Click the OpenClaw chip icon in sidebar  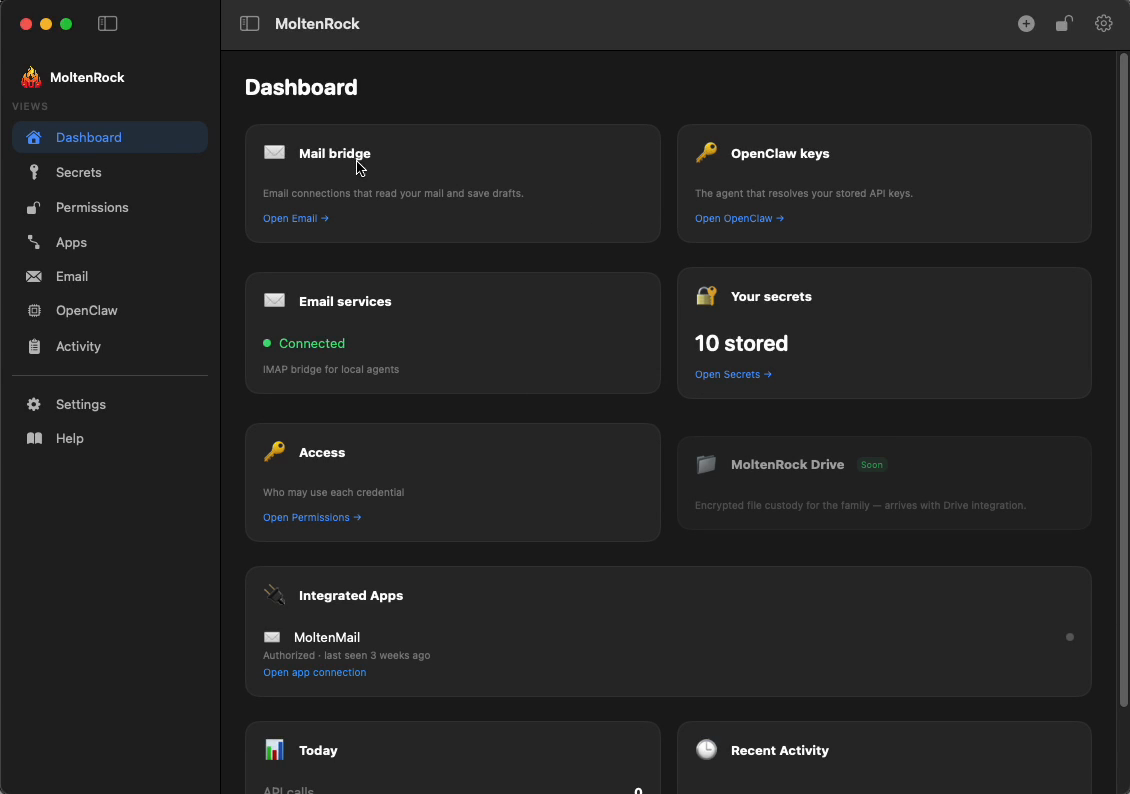[34, 311]
